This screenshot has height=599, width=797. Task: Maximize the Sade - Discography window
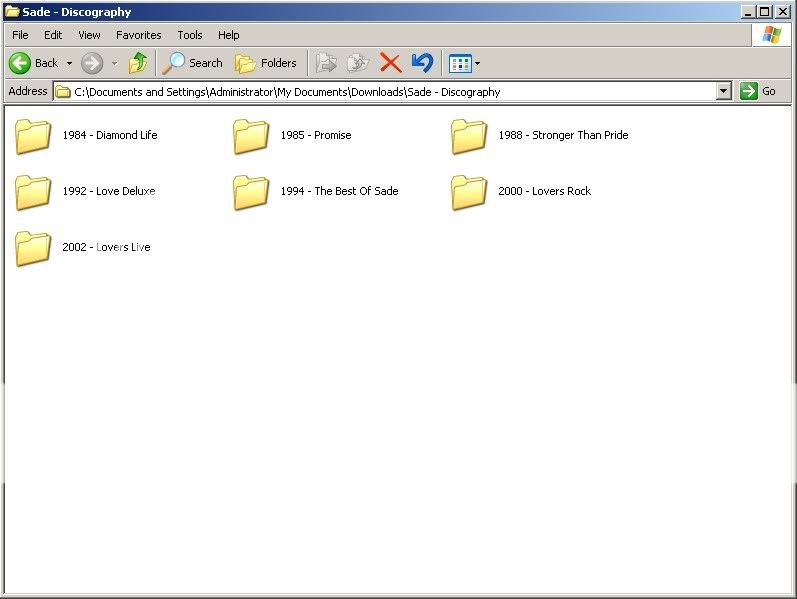pyautogui.click(x=765, y=12)
